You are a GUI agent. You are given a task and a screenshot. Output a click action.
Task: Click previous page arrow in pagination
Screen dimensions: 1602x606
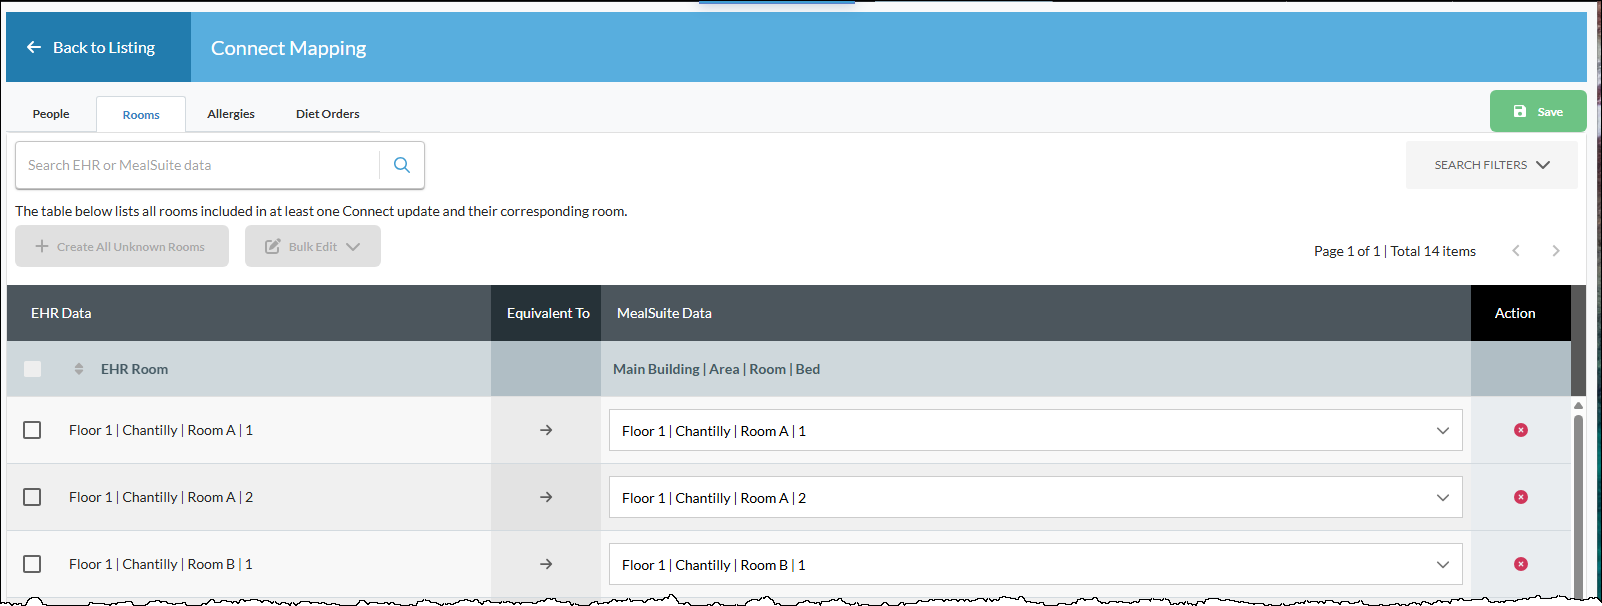pyautogui.click(x=1516, y=251)
